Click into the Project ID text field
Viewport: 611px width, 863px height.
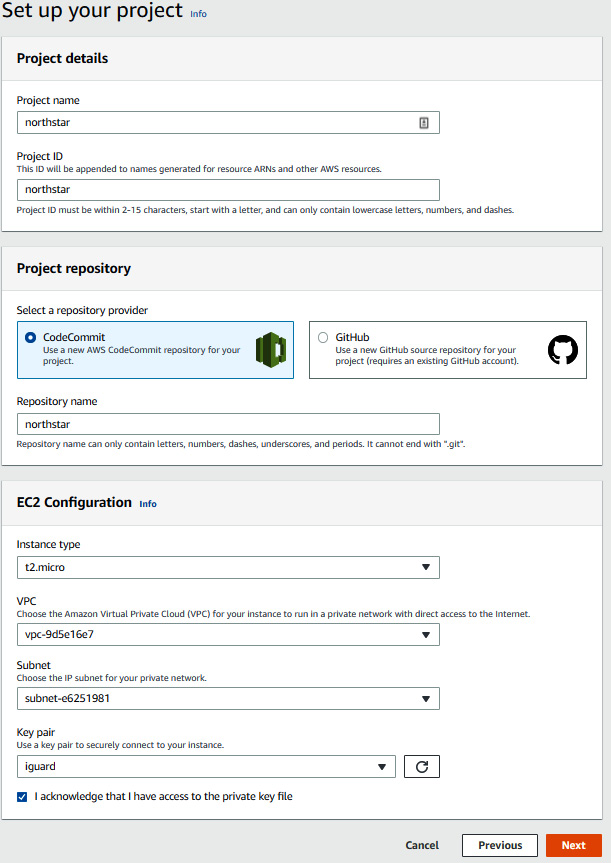coord(228,190)
